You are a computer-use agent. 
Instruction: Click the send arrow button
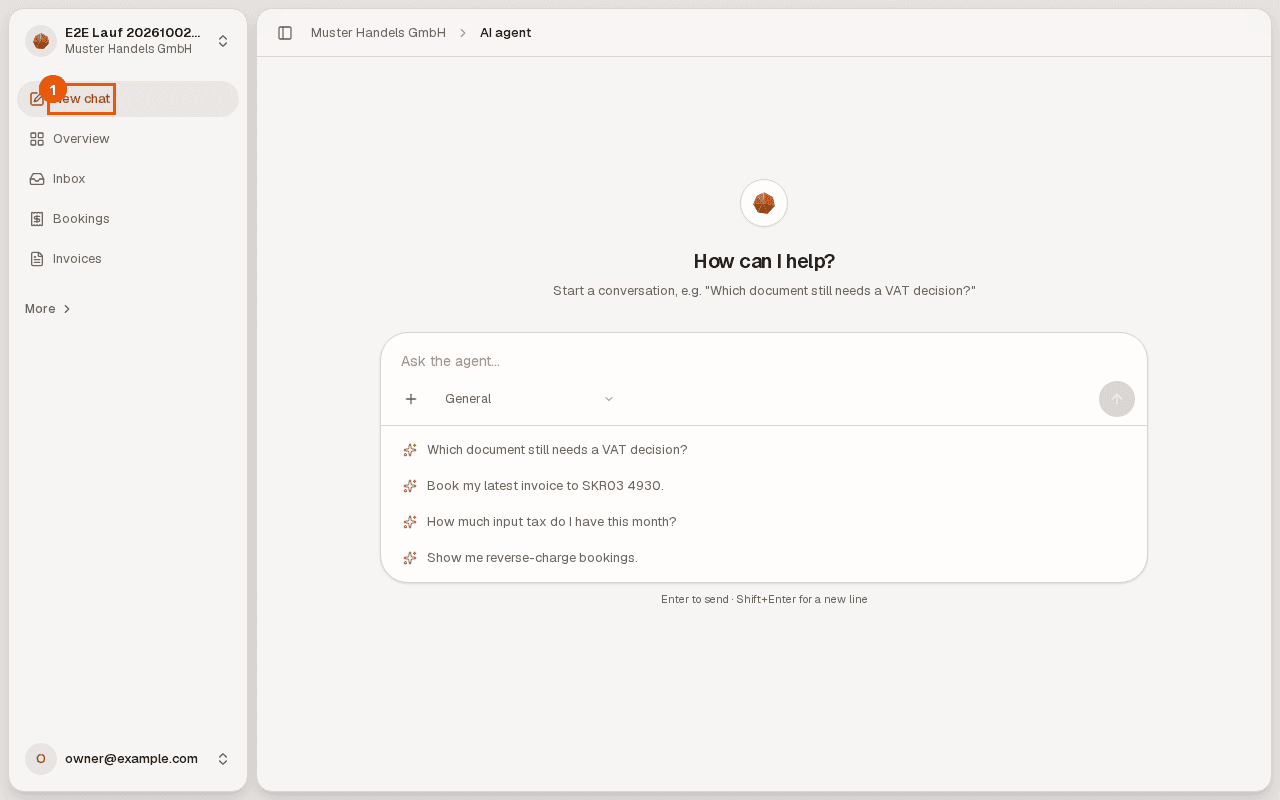(1117, 399)
